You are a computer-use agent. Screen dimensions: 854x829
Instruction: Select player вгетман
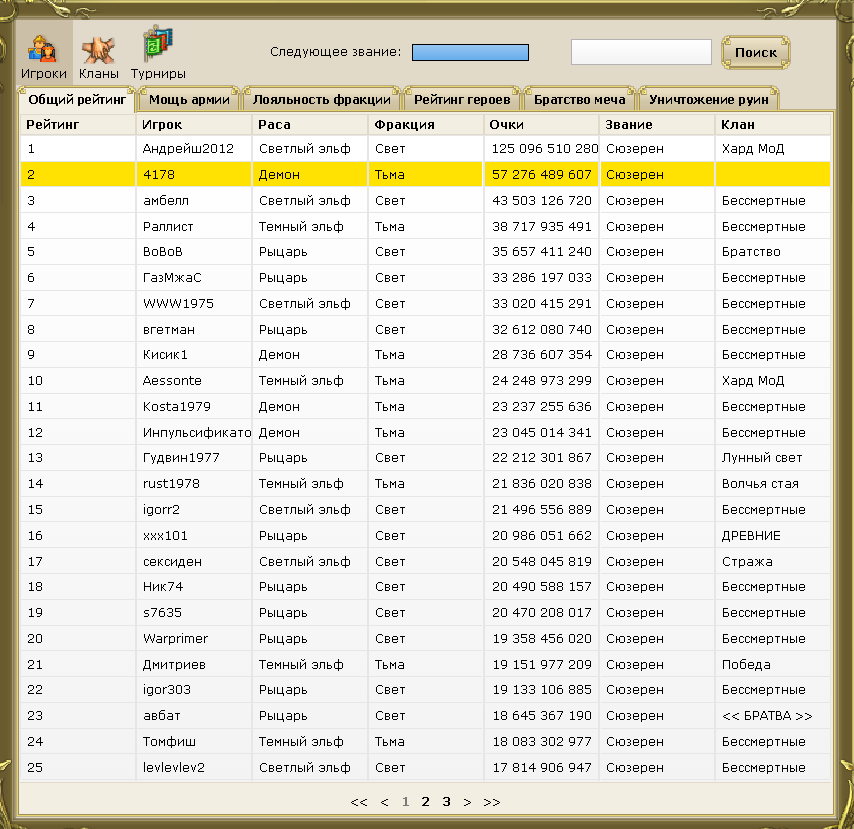(169, 330)
